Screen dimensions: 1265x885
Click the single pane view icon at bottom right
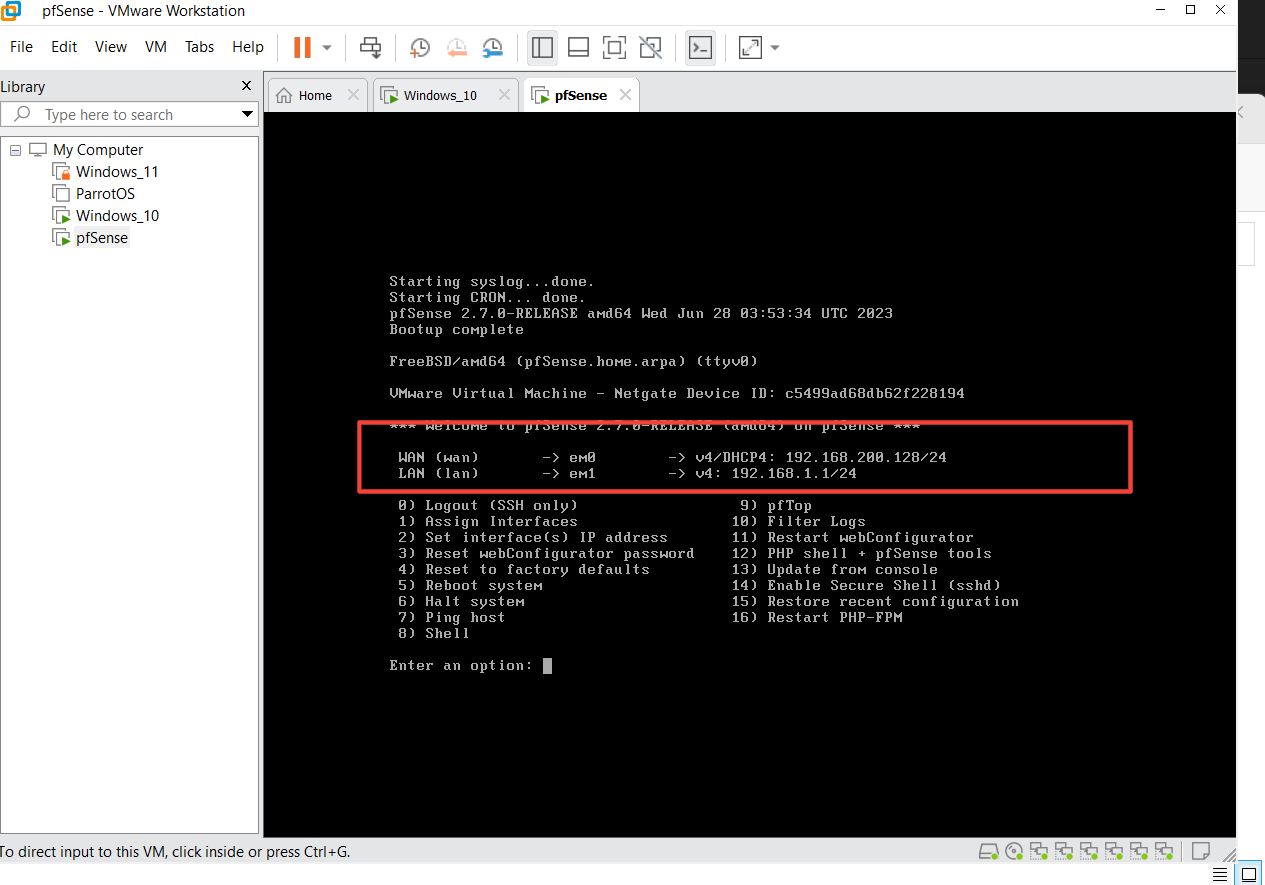[x=1248, y=874]
